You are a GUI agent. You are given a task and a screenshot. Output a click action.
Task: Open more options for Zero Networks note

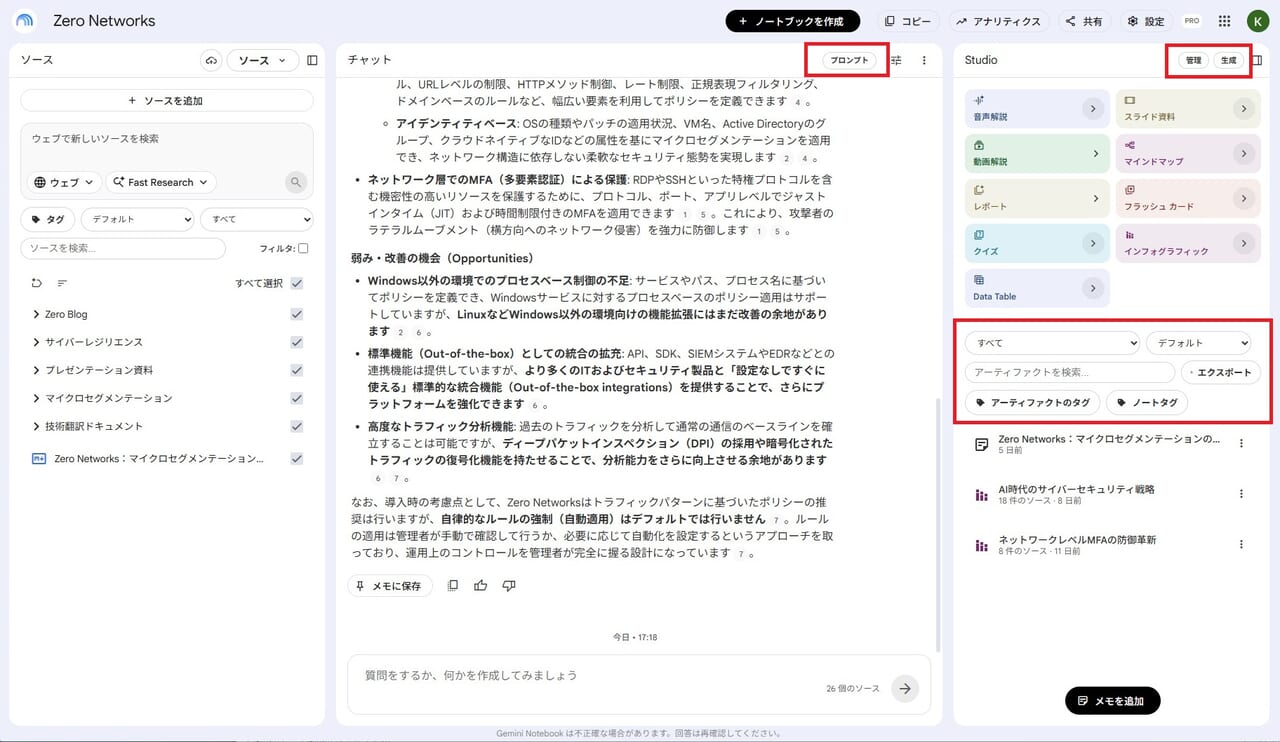[1242, 444]
